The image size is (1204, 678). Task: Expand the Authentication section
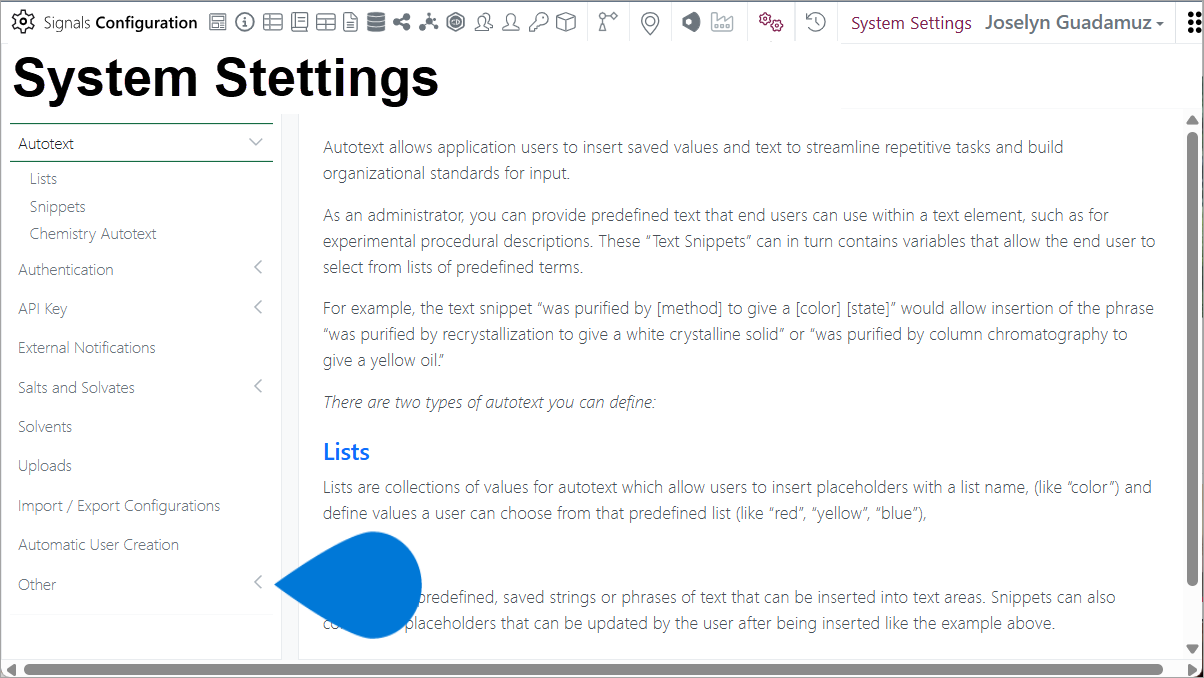pos(258,269)
